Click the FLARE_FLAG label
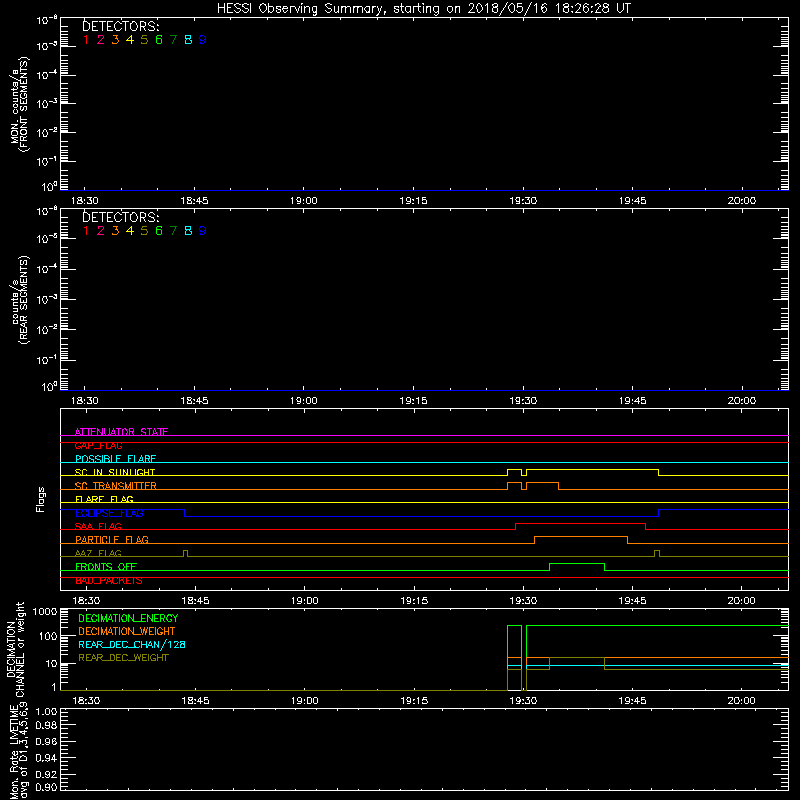The height and width of the screenshot is (800, 800). (x=104, y=499)
